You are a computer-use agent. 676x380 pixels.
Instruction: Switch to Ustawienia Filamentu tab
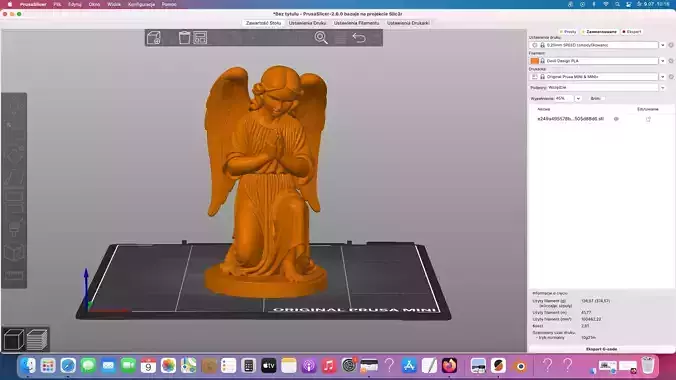pos(357,23)
